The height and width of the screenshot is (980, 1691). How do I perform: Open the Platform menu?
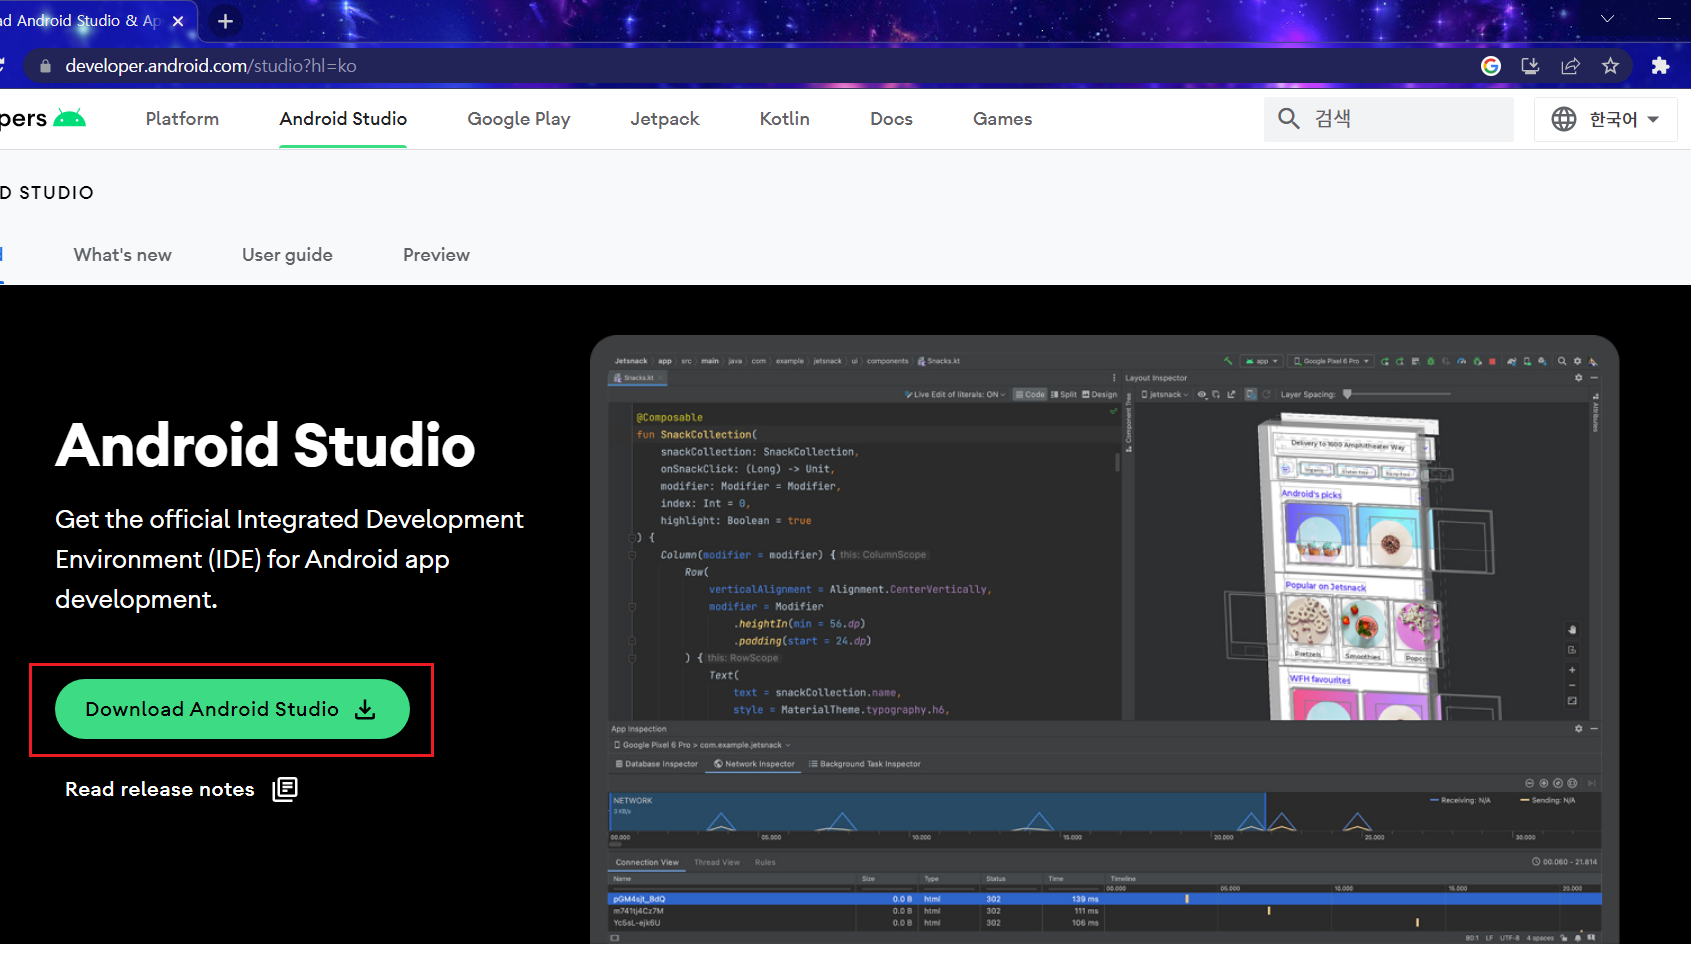pyautogui.click(x=182, y=119)
